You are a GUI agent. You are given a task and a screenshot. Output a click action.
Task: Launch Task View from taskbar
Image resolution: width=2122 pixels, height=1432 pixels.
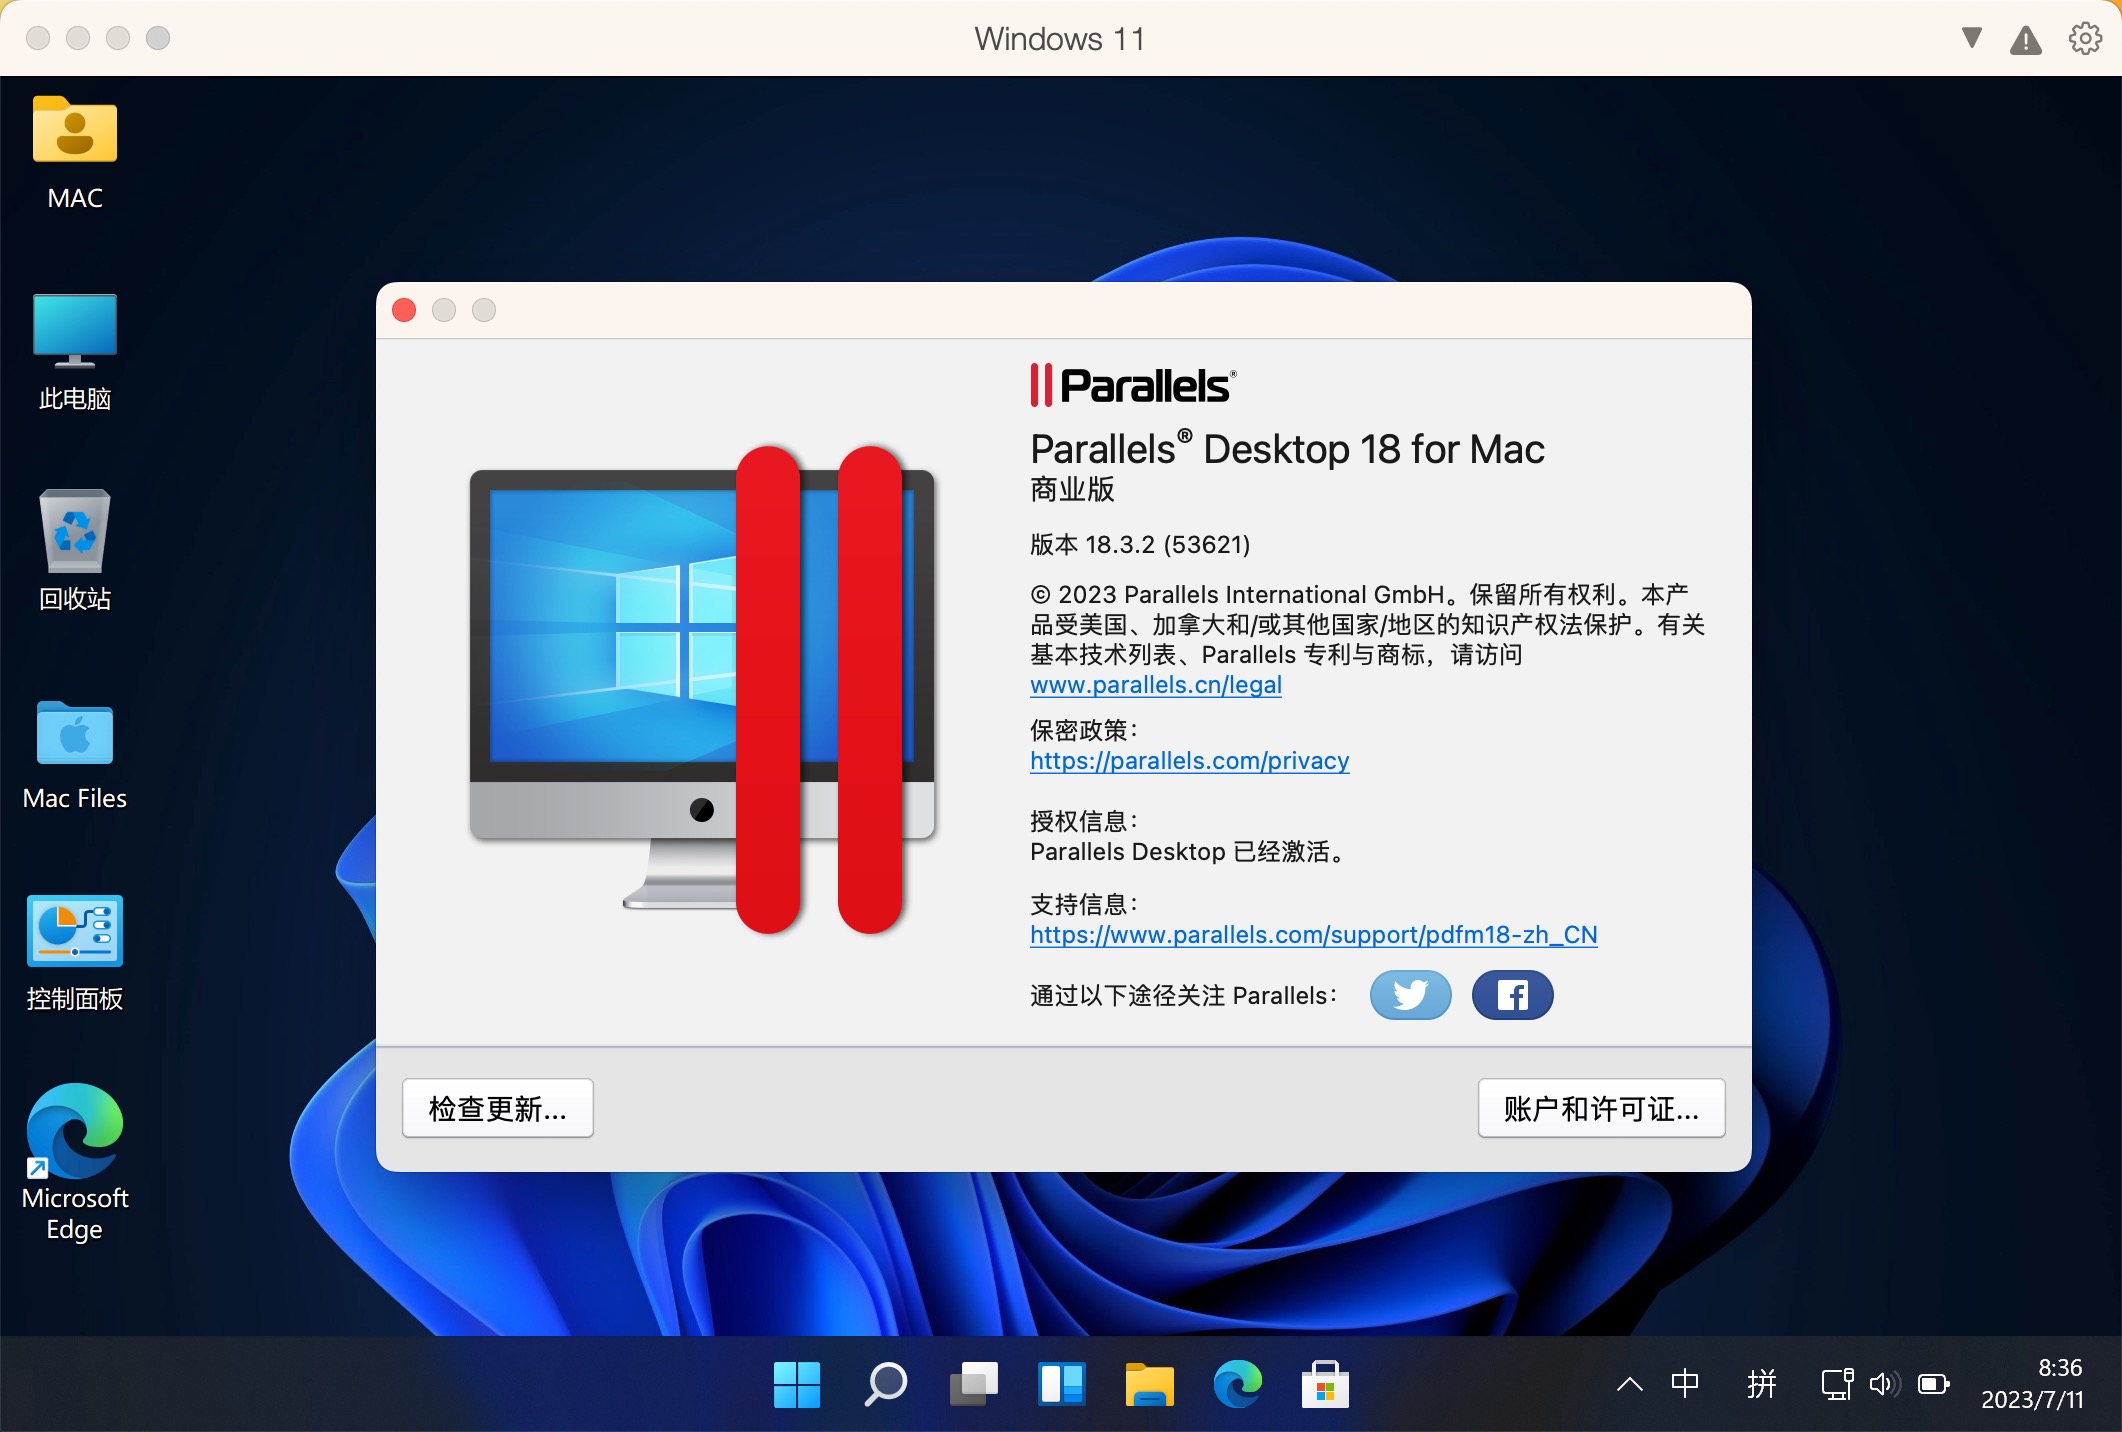click(973, 1385)
